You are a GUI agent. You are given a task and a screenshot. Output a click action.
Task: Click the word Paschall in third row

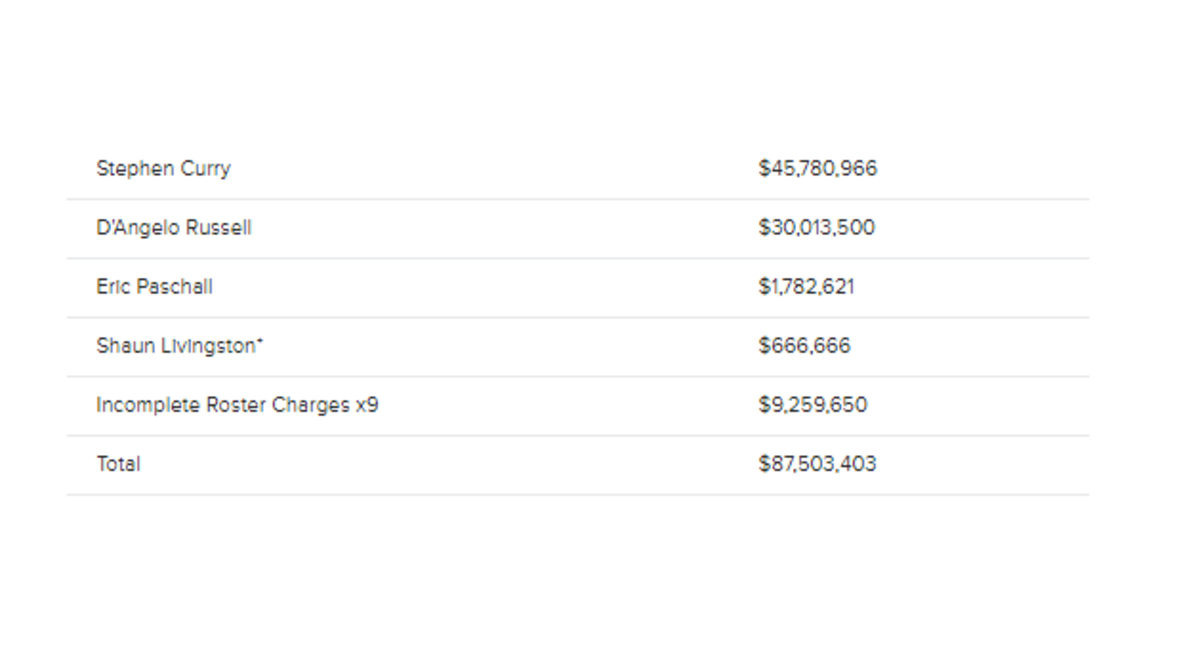[x=175, y=287]
